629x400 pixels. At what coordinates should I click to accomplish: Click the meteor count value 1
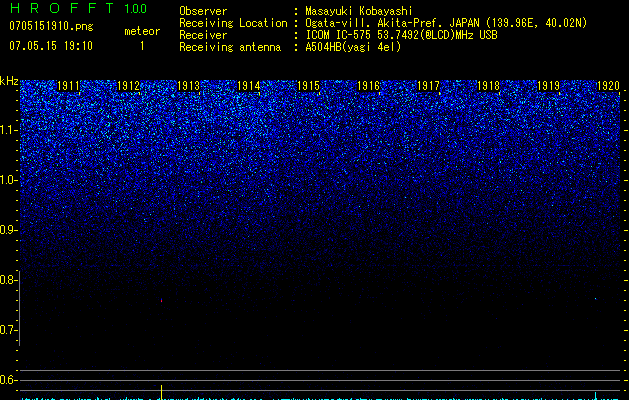142,46
